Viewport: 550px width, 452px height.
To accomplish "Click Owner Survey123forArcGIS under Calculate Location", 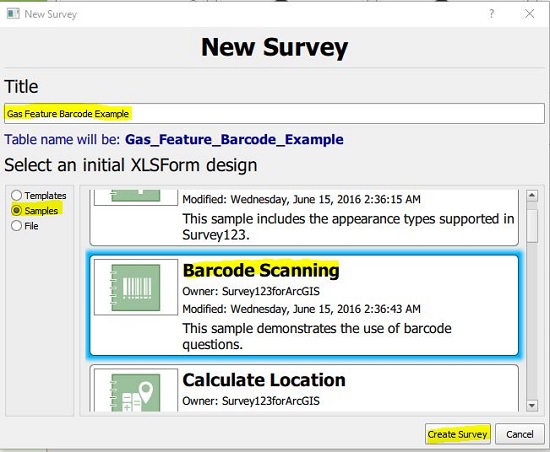I will tap(251, 401).
